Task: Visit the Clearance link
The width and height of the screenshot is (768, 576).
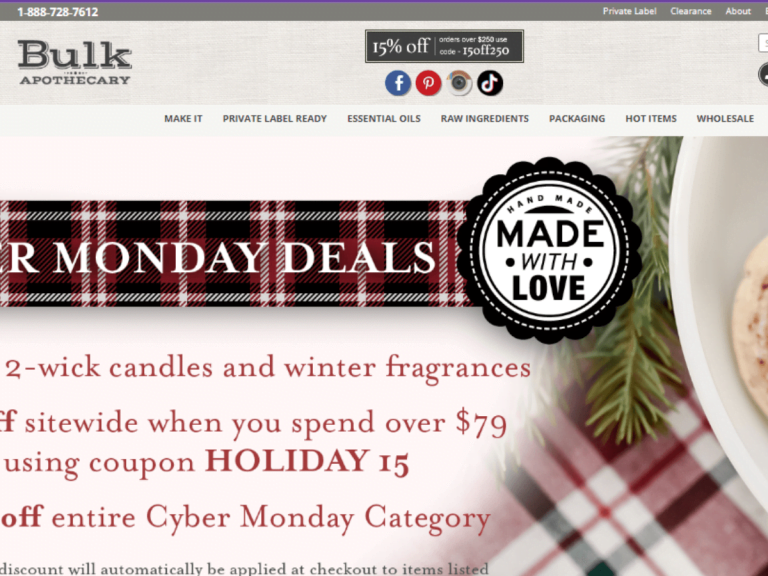Action: pyautogui.click(x=691, y=11)
